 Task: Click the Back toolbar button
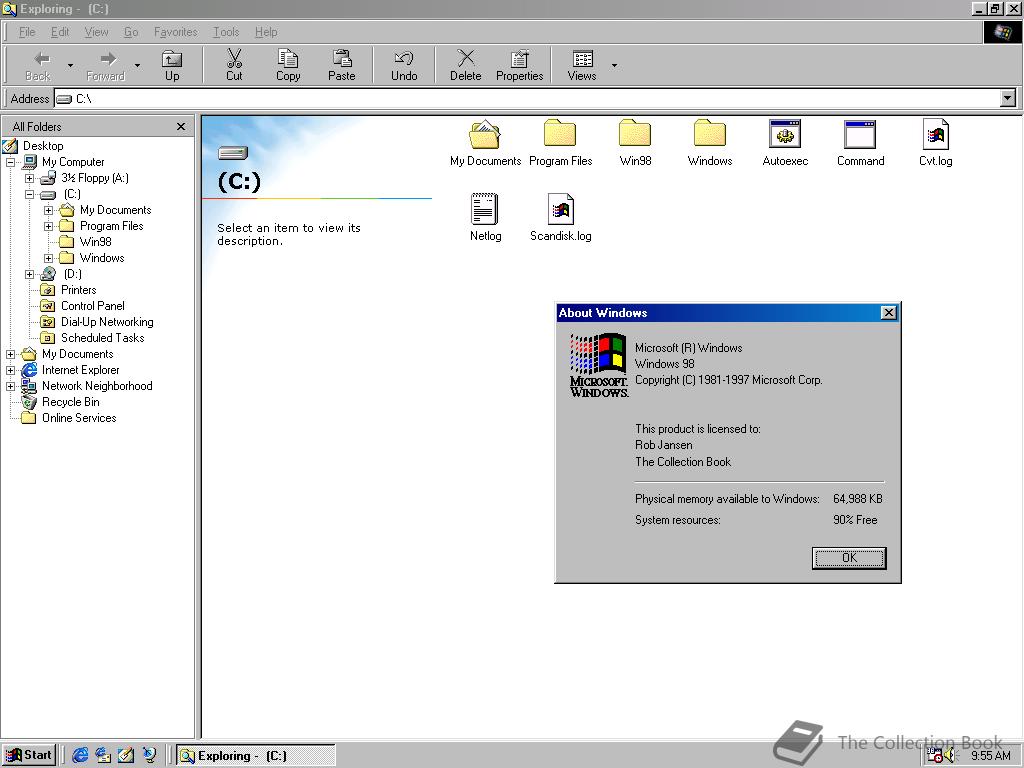coord(39,65)
